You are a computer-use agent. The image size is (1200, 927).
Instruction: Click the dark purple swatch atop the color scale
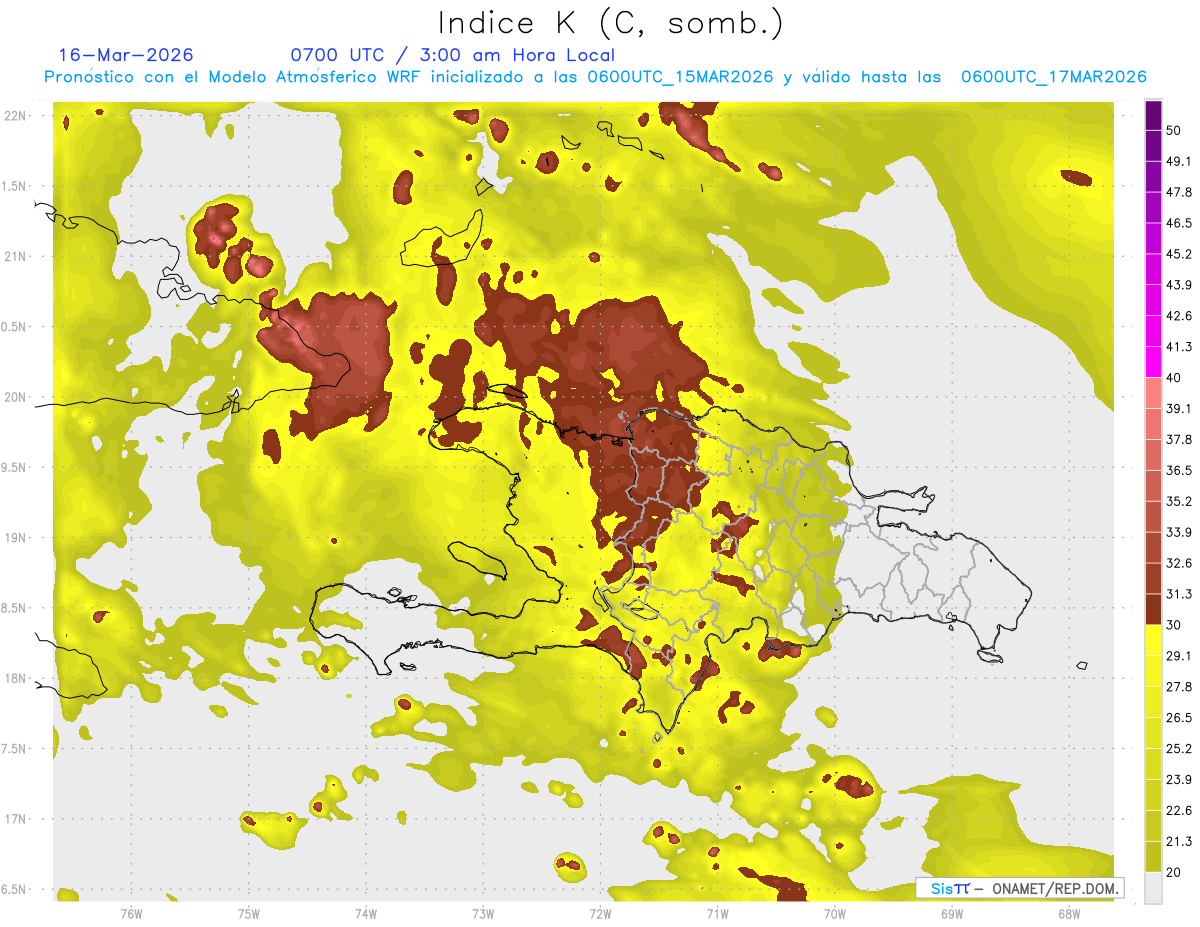click(x=1154, y=117)
